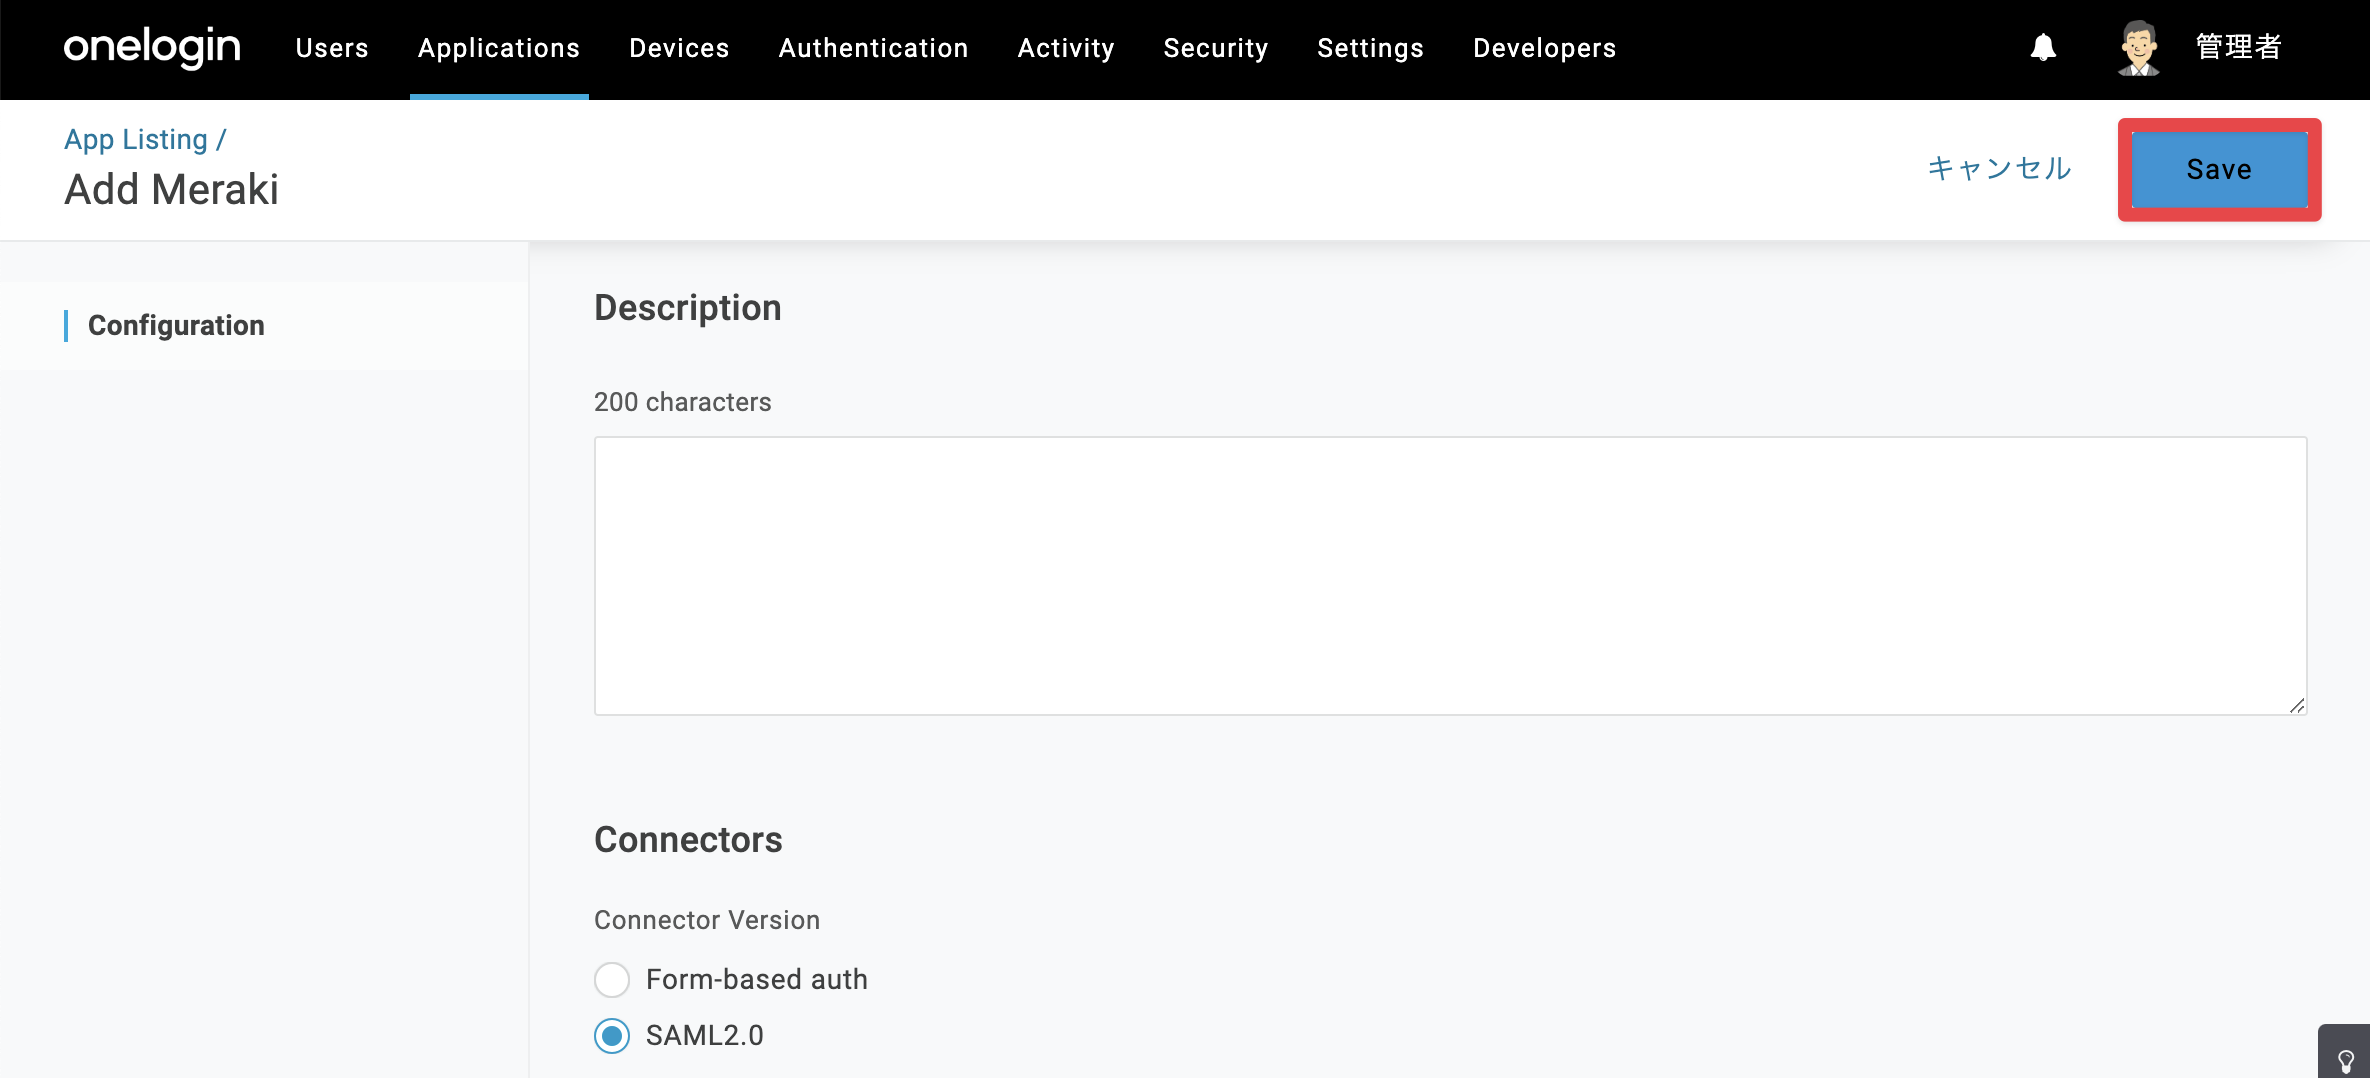Go back to App Listing
The image size is (2370, 1078).
click(x=136, y=139)
